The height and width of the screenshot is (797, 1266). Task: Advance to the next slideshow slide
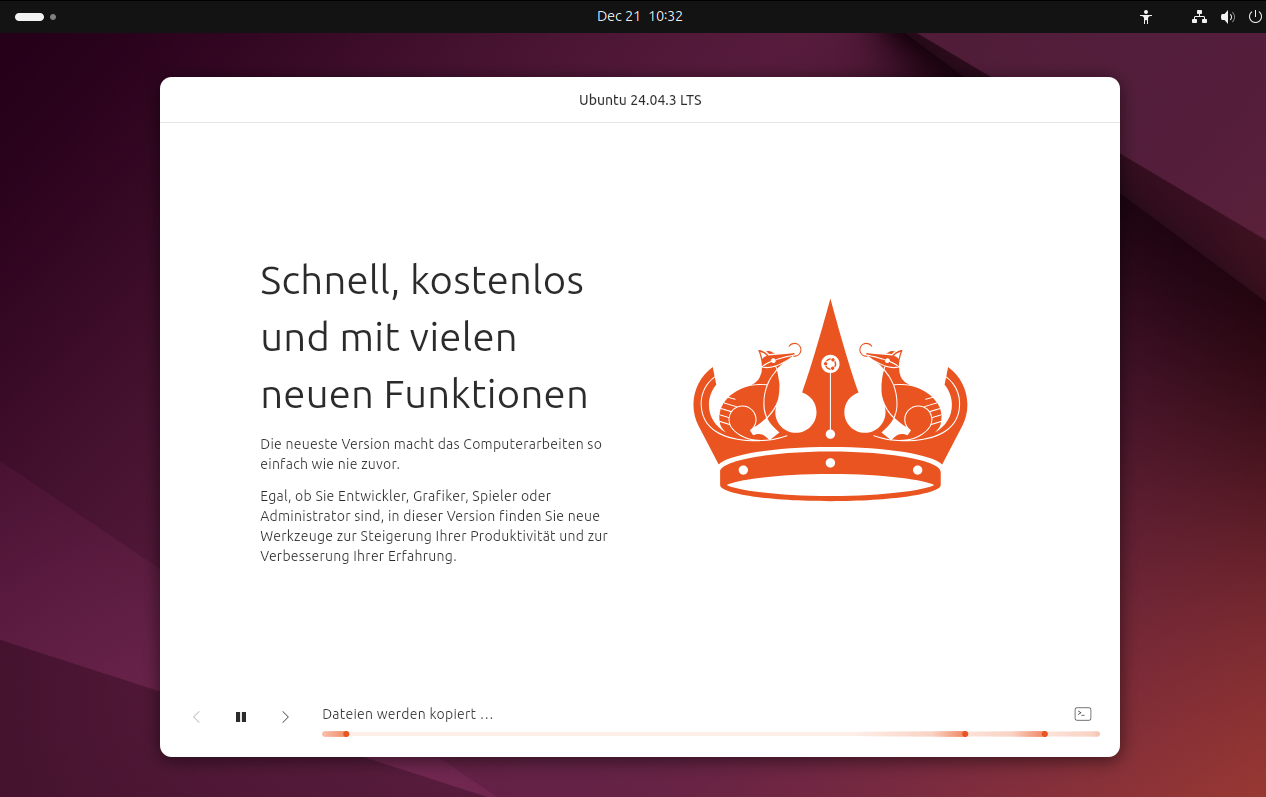(285, 716)
